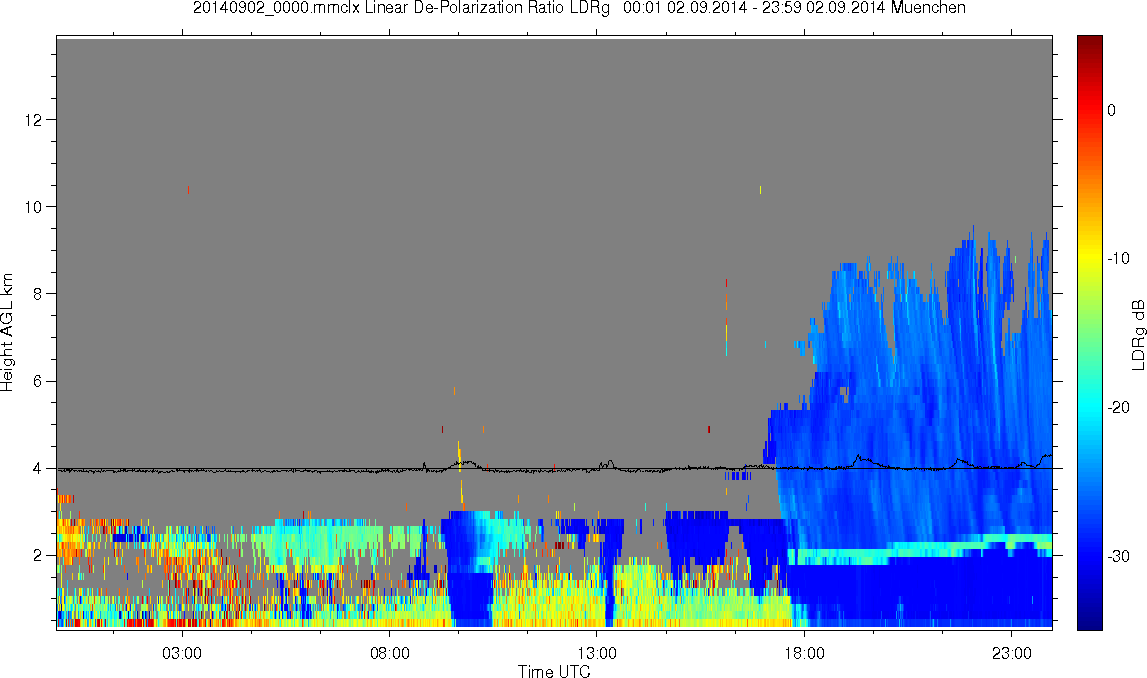Click the '6' height tick label

[37, 381]
